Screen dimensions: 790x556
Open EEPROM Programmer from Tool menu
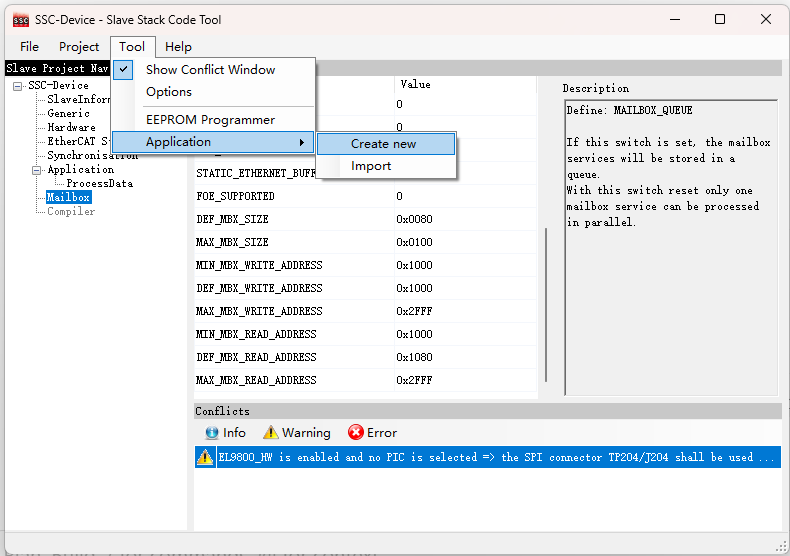coord(211,120)
